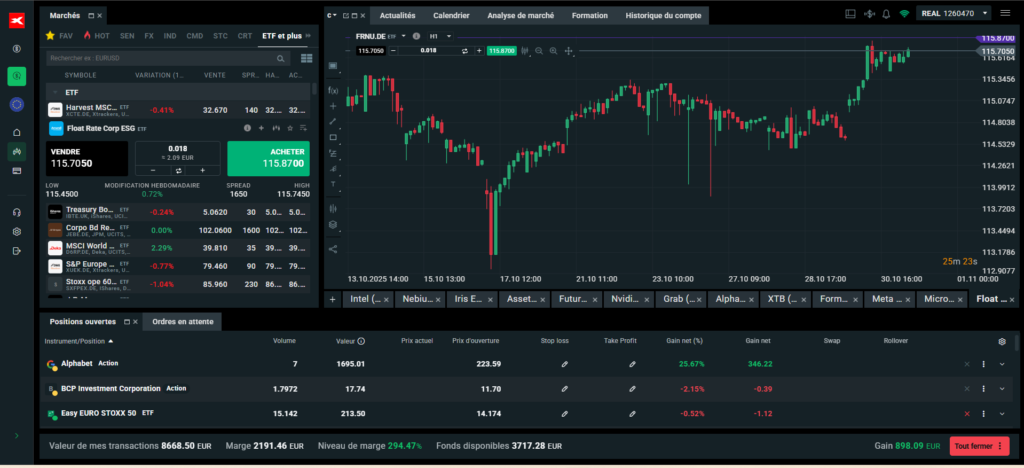
Task: Click the search magnifier in Marchés panel
Action: click(x=280, y=59)
